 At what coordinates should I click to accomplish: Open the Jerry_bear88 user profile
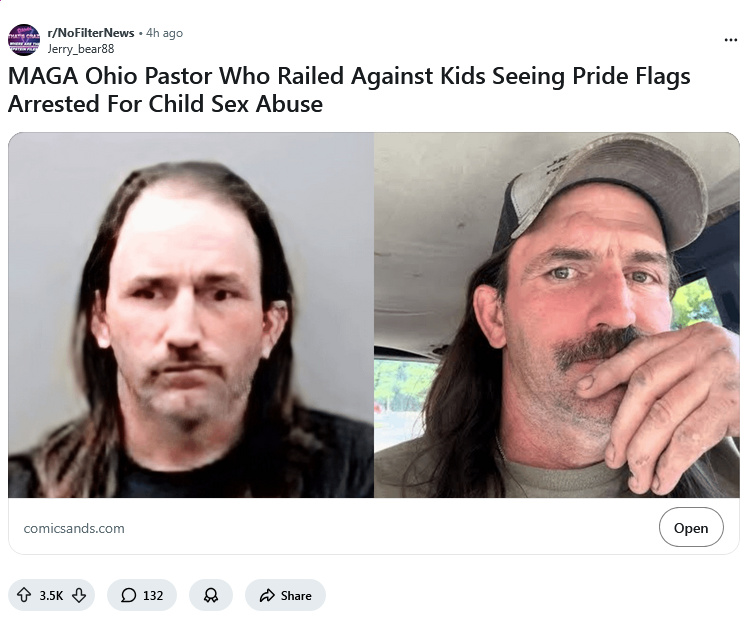pyautogui.click(x=81, y=49)
